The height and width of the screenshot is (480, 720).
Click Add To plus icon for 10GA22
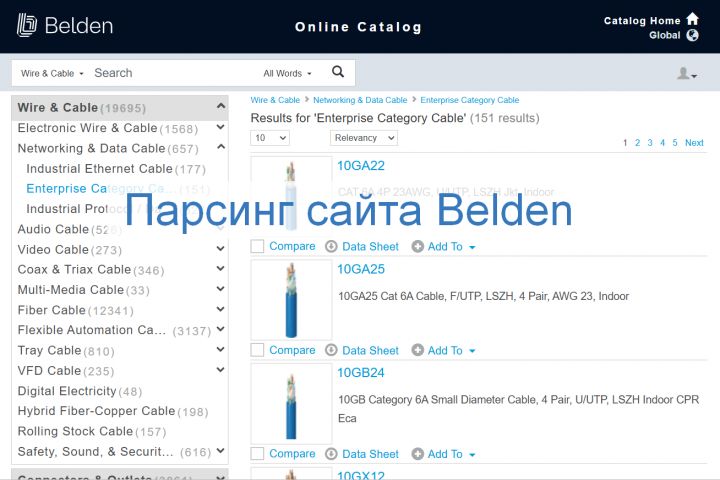tap(417, 247)
